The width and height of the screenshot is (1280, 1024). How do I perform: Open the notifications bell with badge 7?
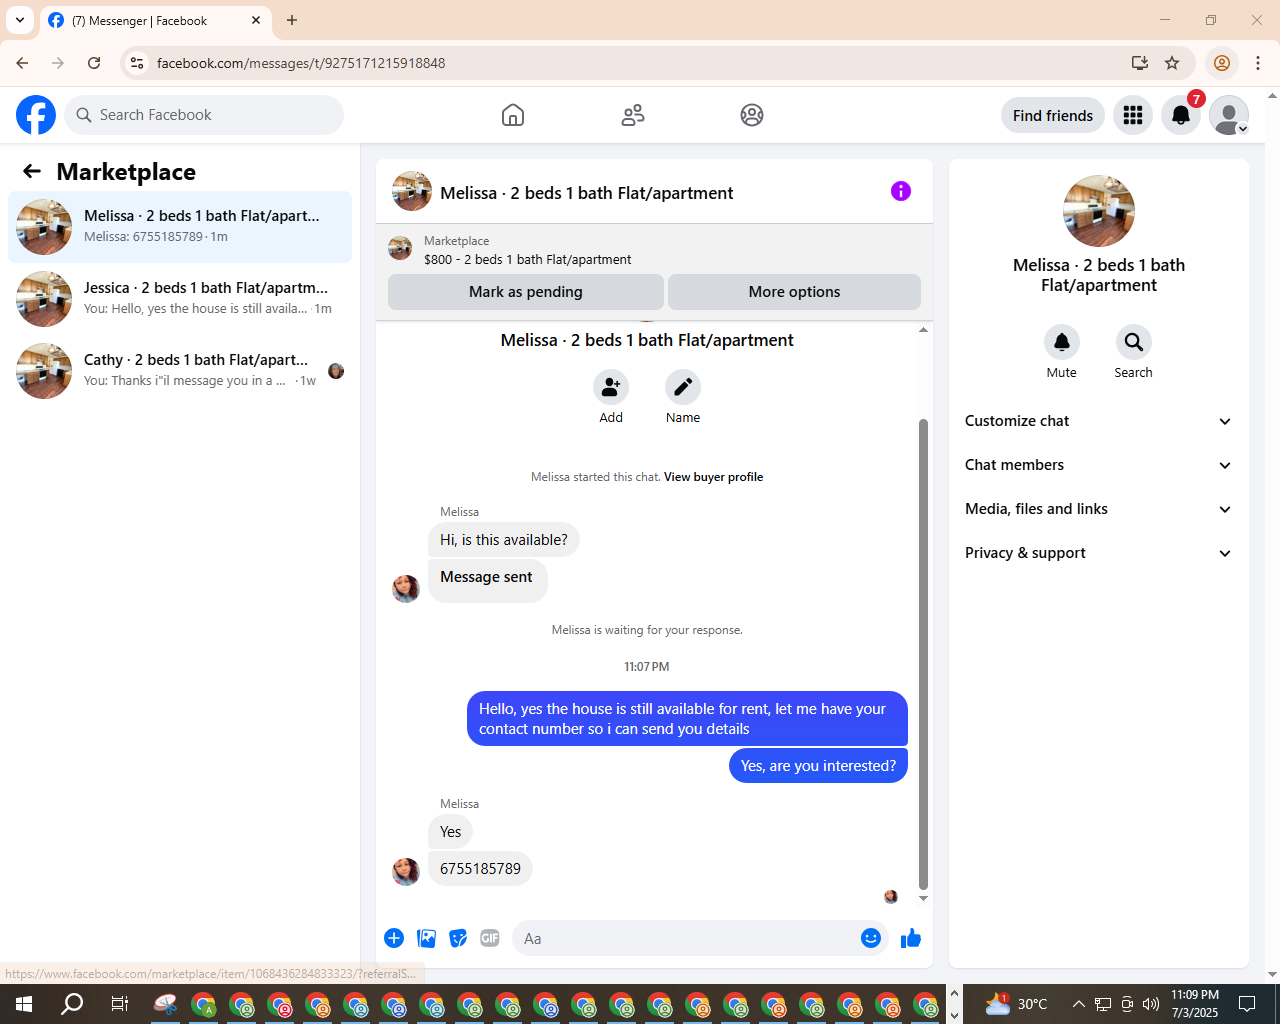coord(1181,115)
